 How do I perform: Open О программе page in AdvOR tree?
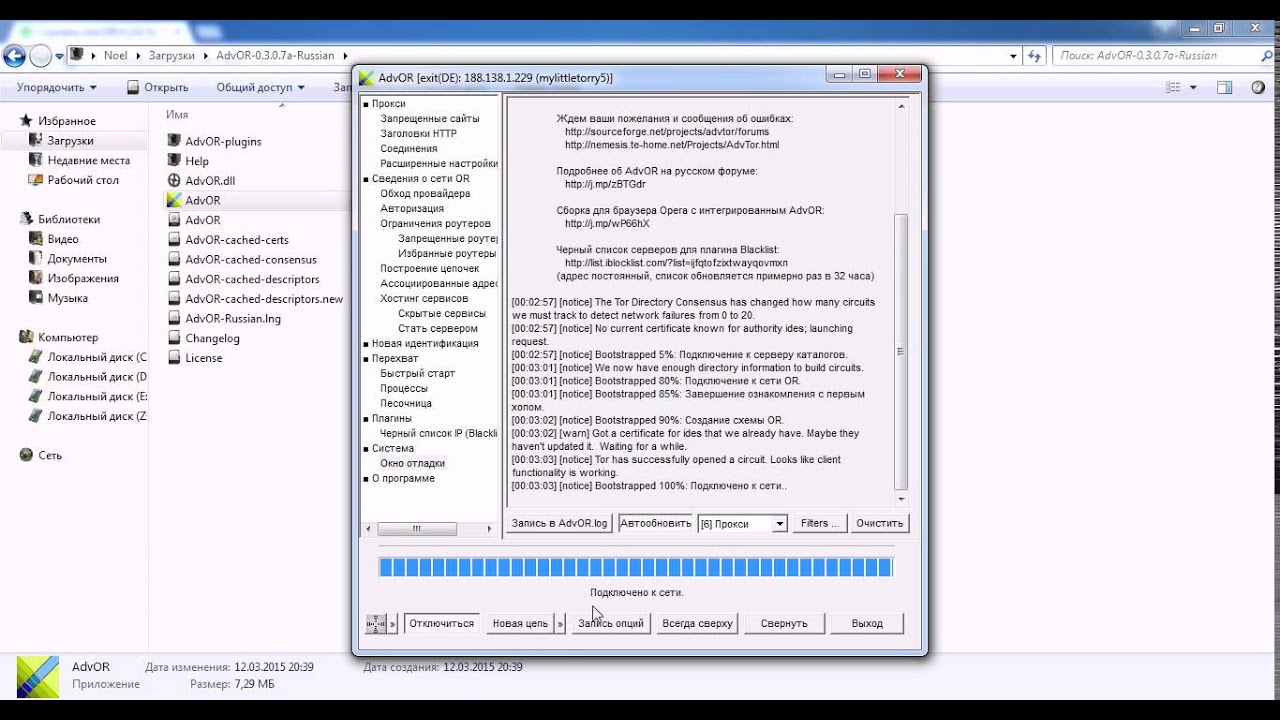(403, 478)
